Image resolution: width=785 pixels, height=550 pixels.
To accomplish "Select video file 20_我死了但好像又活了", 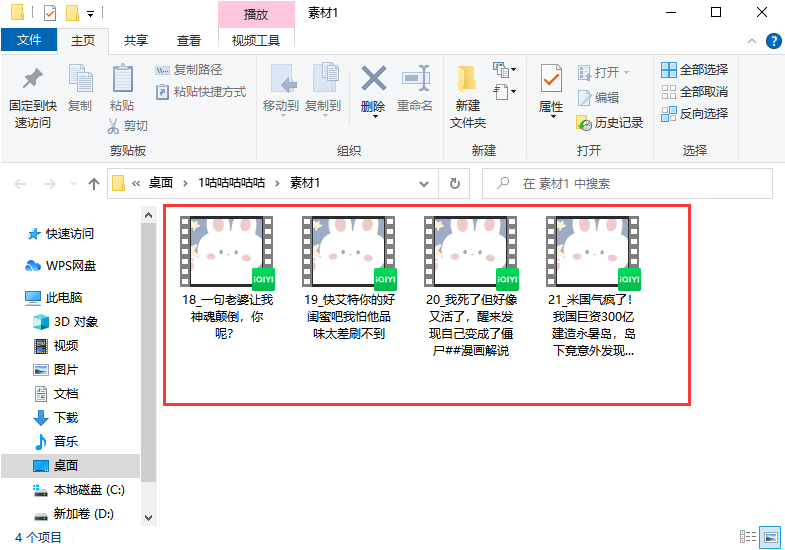I will coord(471,286).
